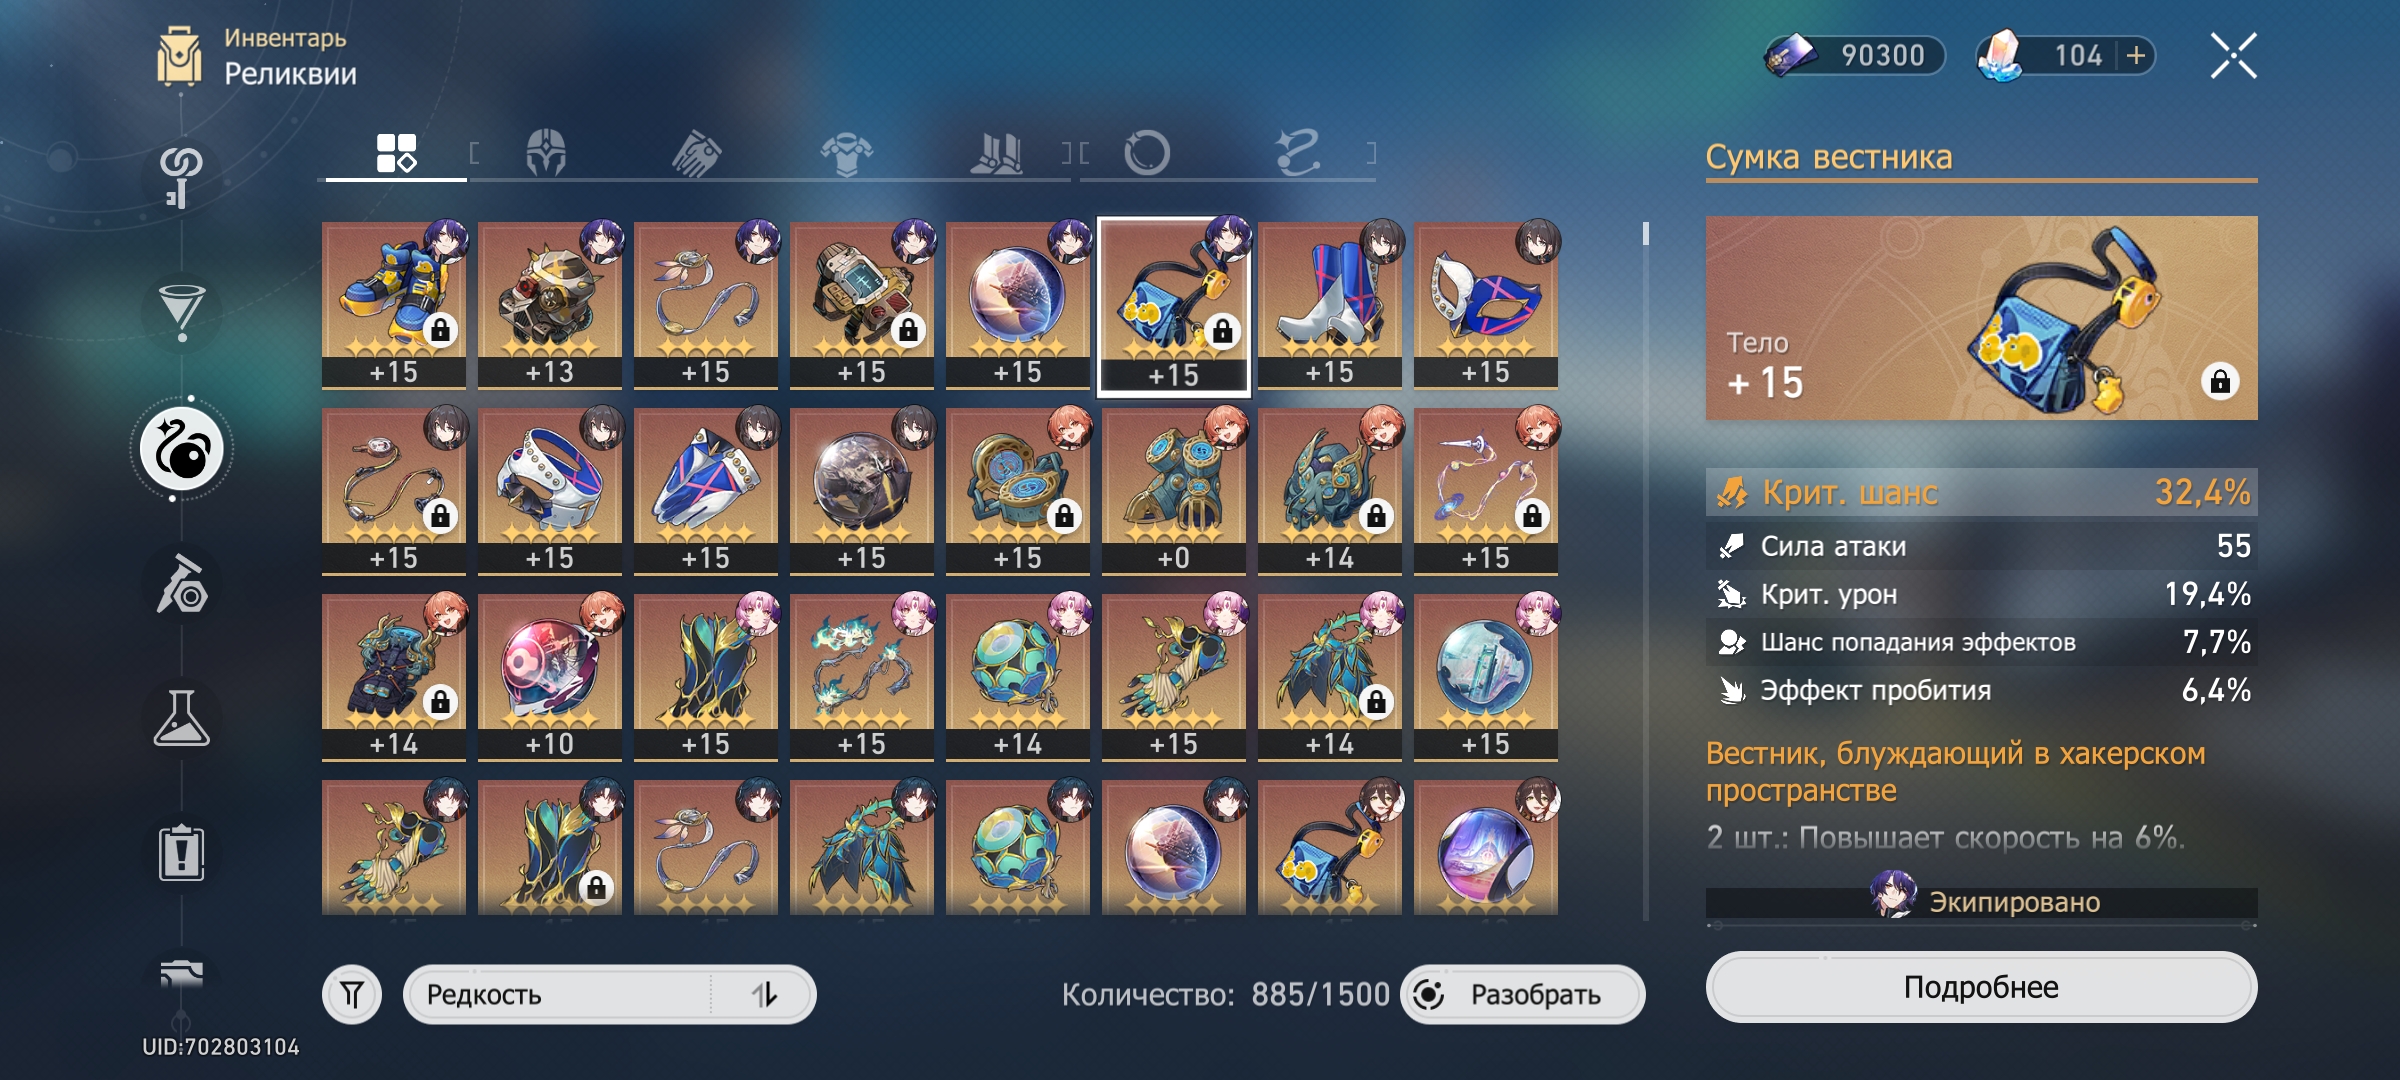Screen dimensions: 2400x1080
Task: Select the head relic filter tab
Action: coord(546,153)
